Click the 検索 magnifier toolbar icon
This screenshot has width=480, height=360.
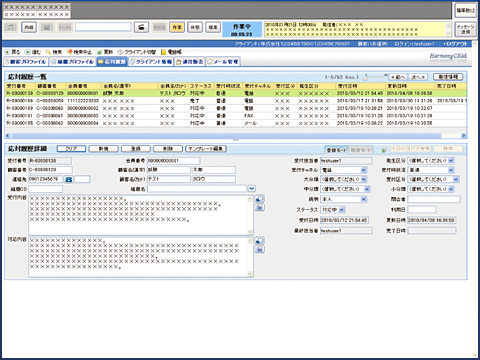[x=49, y=52]
